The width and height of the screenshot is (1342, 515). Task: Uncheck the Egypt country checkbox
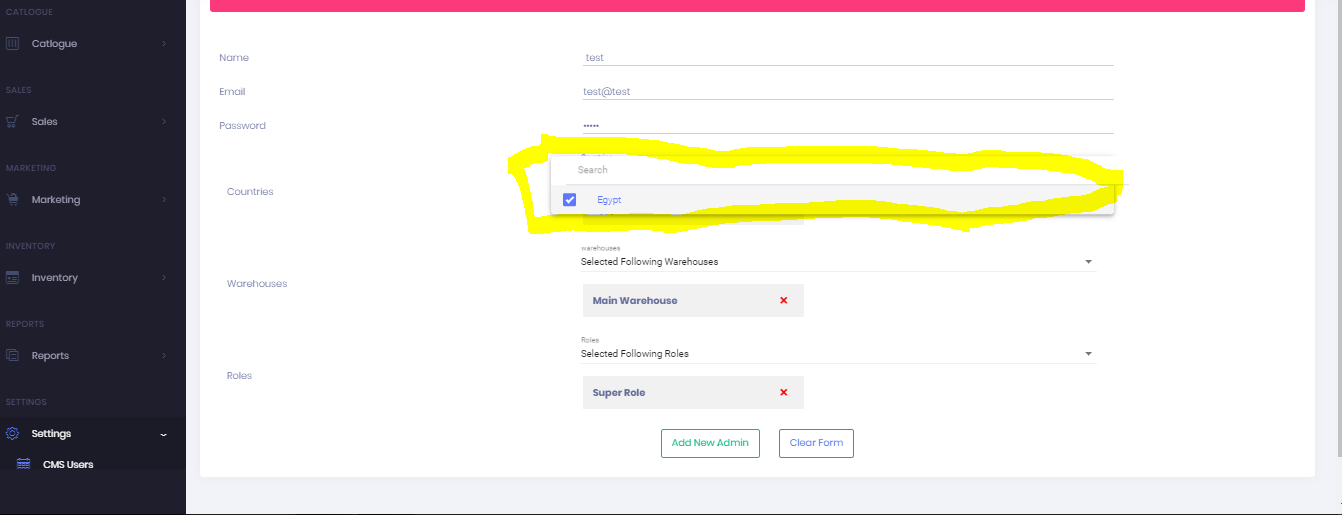click(x=570, y=200)
